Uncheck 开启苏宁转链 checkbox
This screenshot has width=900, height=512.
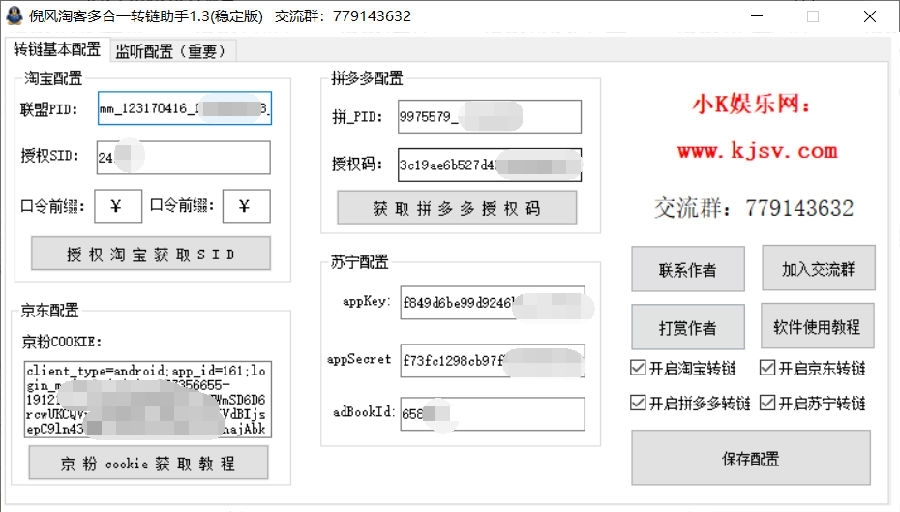coord(767,402)
